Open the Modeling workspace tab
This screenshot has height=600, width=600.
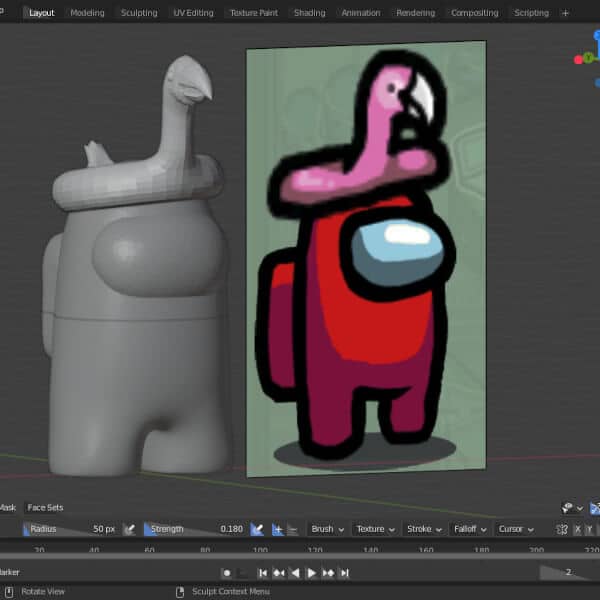87,13
